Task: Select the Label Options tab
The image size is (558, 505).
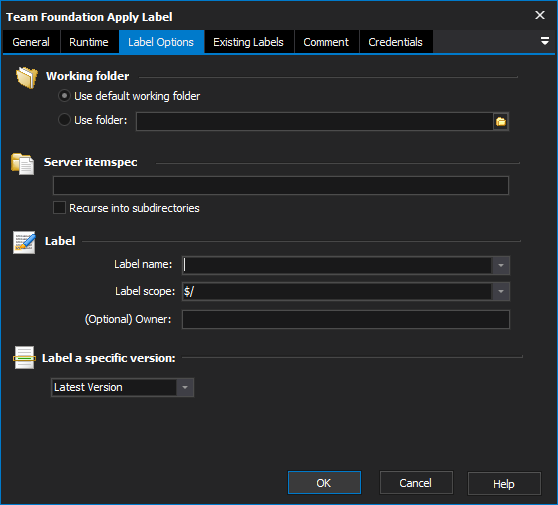Action: point(161,42)
